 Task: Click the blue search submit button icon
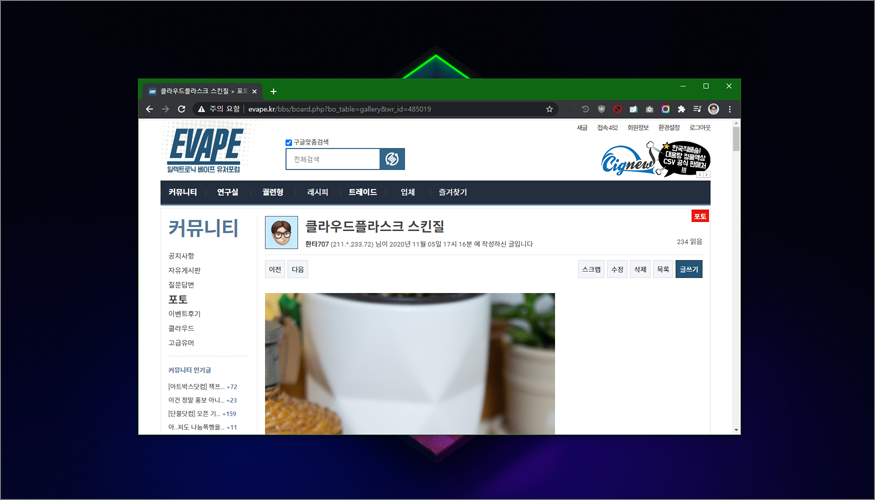click(392, 159)
